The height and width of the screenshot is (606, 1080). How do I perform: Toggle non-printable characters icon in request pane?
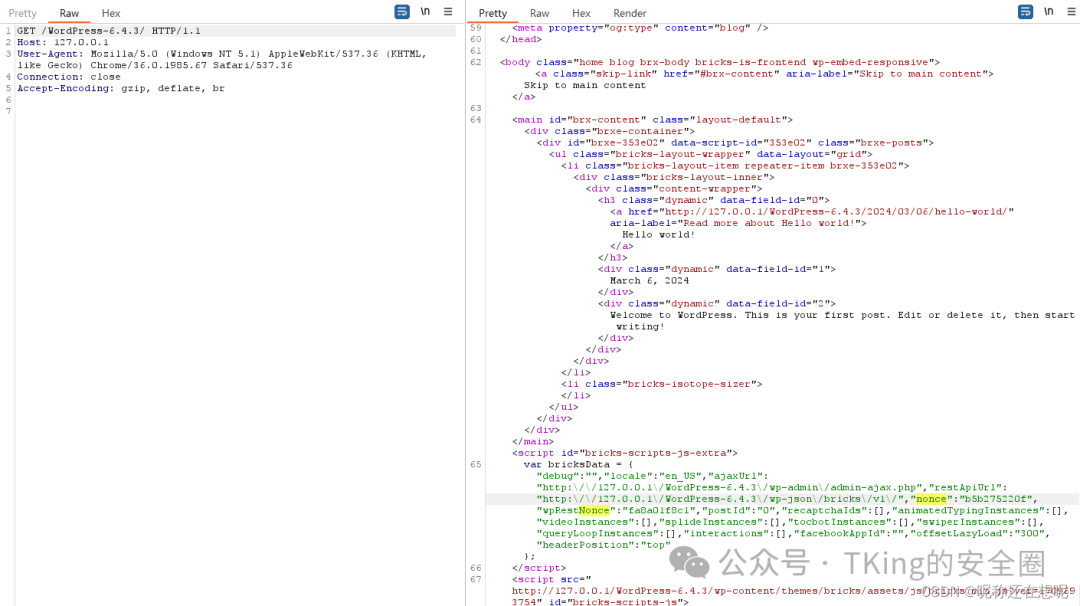click(x=426, y=12)
